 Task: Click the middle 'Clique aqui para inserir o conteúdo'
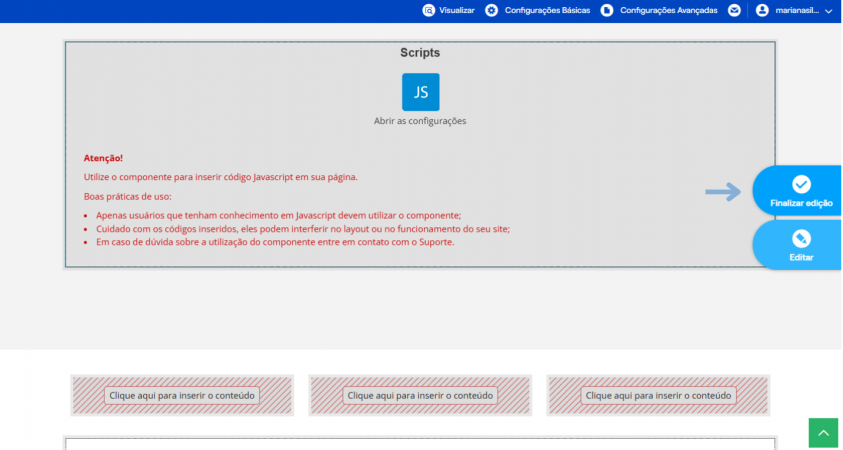420,396
